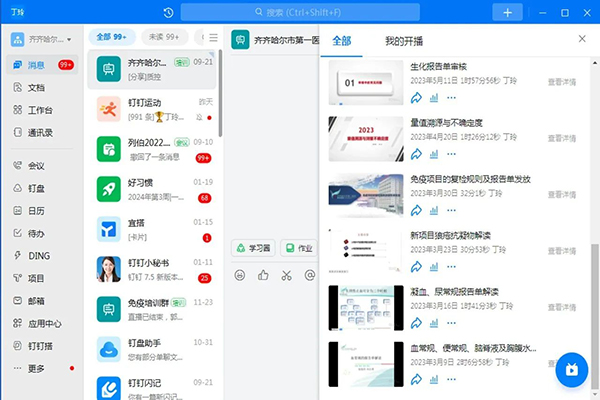Screen dimensions: 600x400
Task: View statistics for 免疫项目的复检规则 recording
Action: pos(434,210)
